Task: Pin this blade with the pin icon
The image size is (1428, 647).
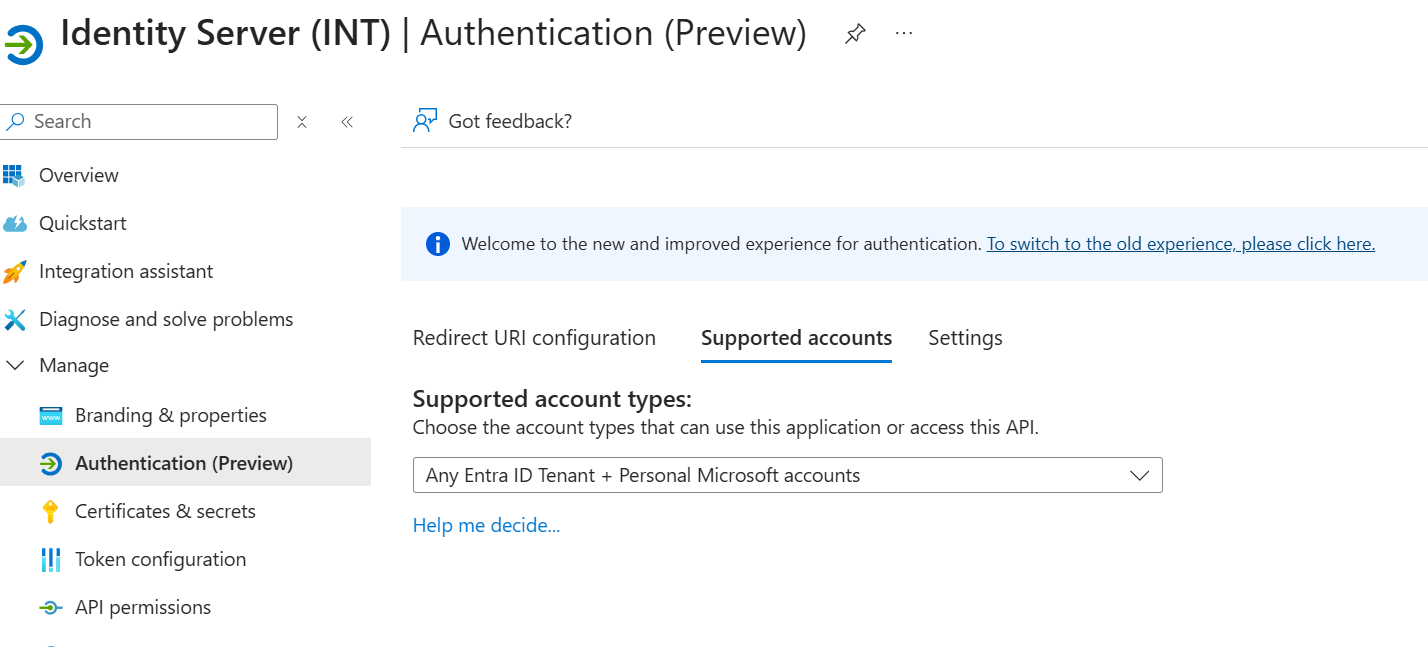Action: pyautogui.click(x=854, y=34)
